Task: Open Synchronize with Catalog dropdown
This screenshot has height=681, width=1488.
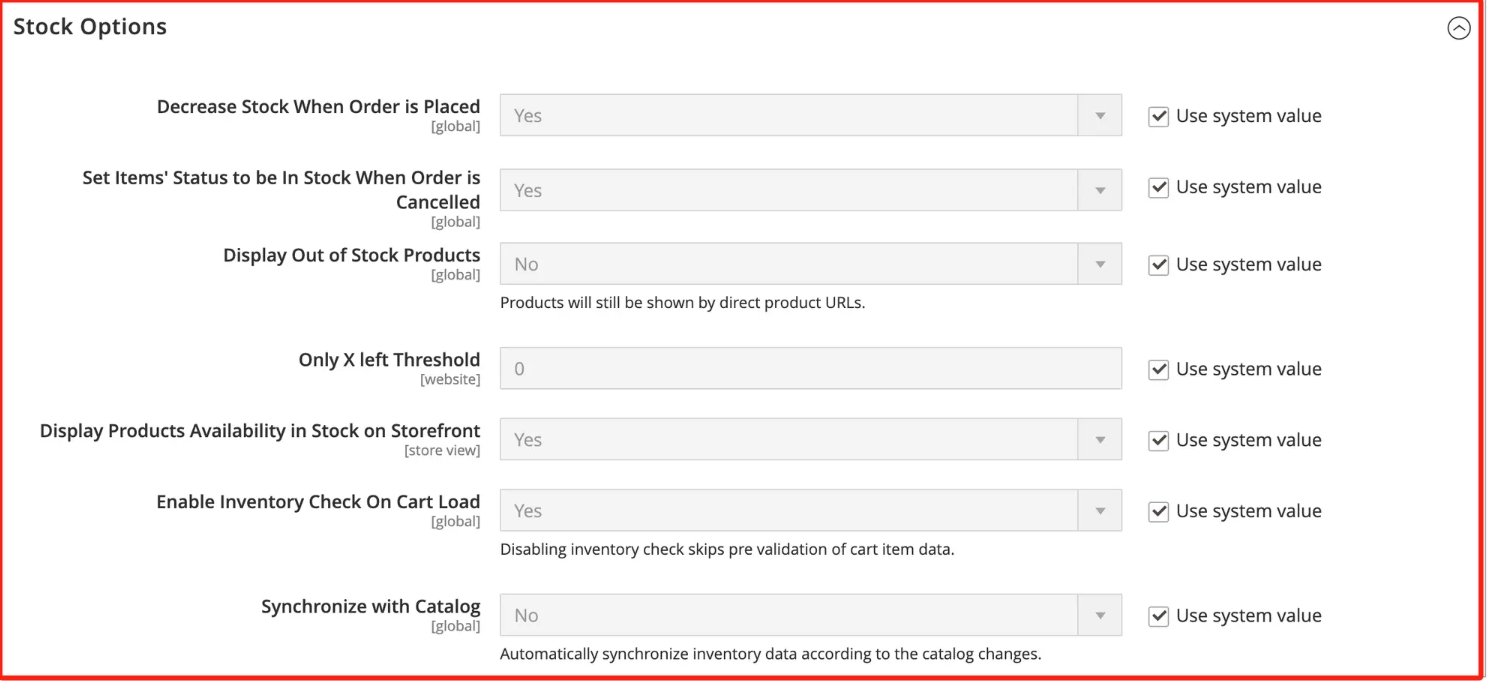Action: point(810,615)
